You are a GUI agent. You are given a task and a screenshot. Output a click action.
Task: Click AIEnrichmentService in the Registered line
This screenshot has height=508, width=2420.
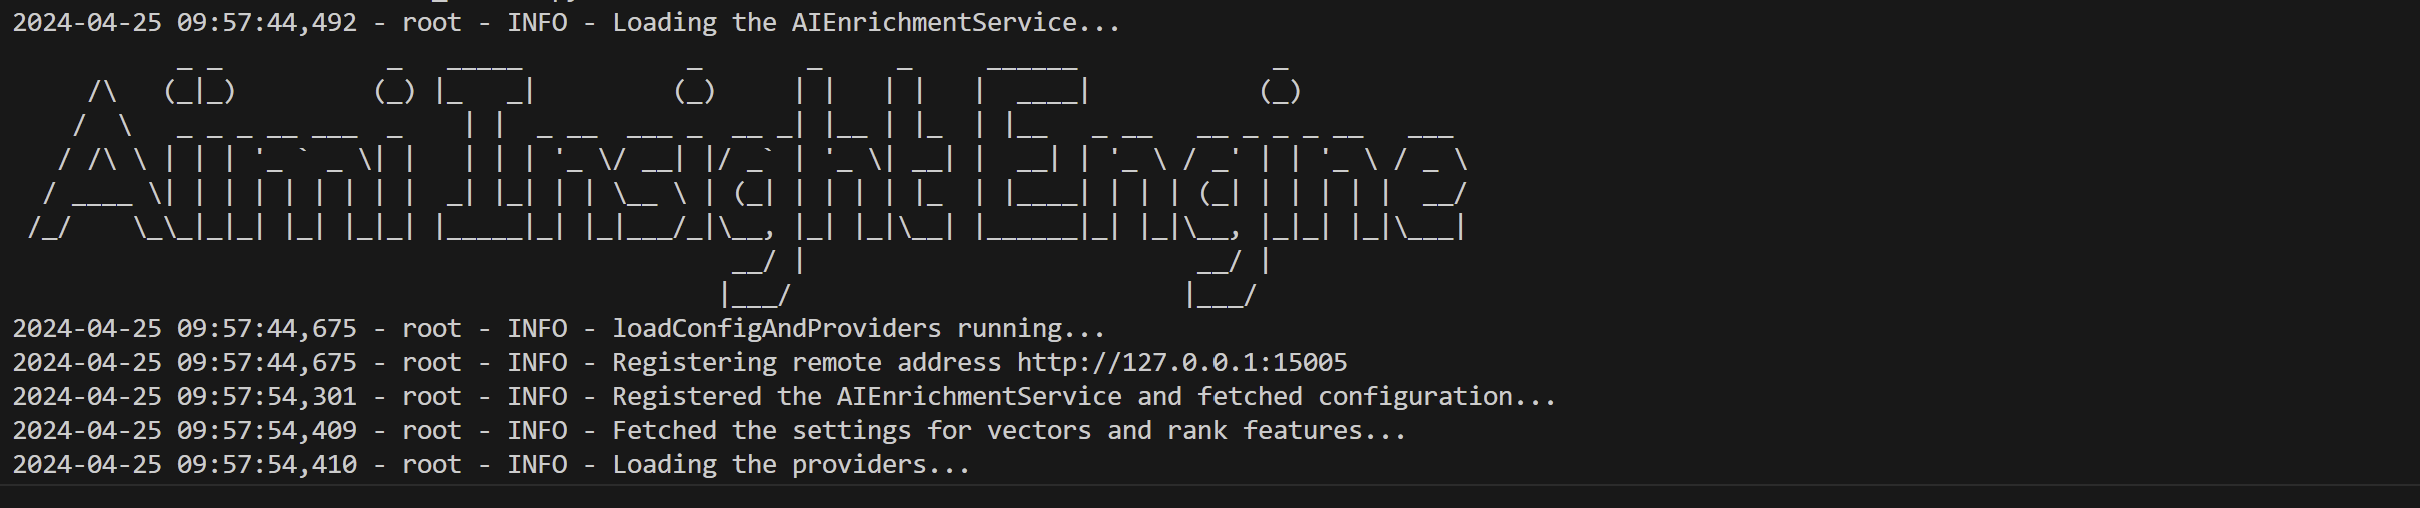point(979,396)
